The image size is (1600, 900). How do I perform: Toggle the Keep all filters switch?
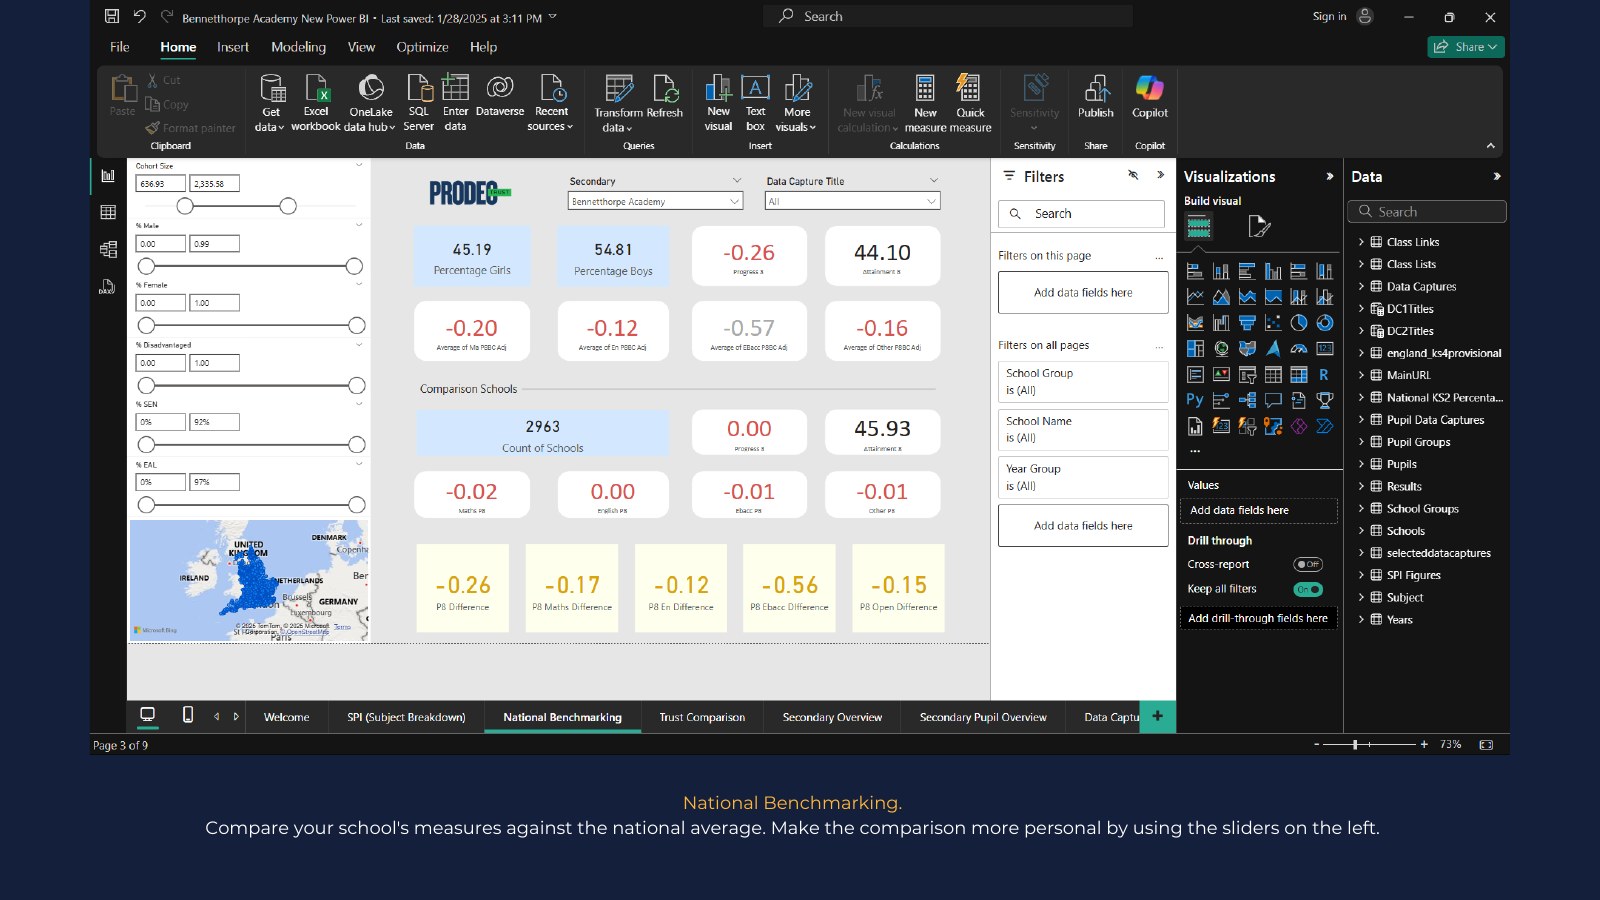[x=1308, y=589]
